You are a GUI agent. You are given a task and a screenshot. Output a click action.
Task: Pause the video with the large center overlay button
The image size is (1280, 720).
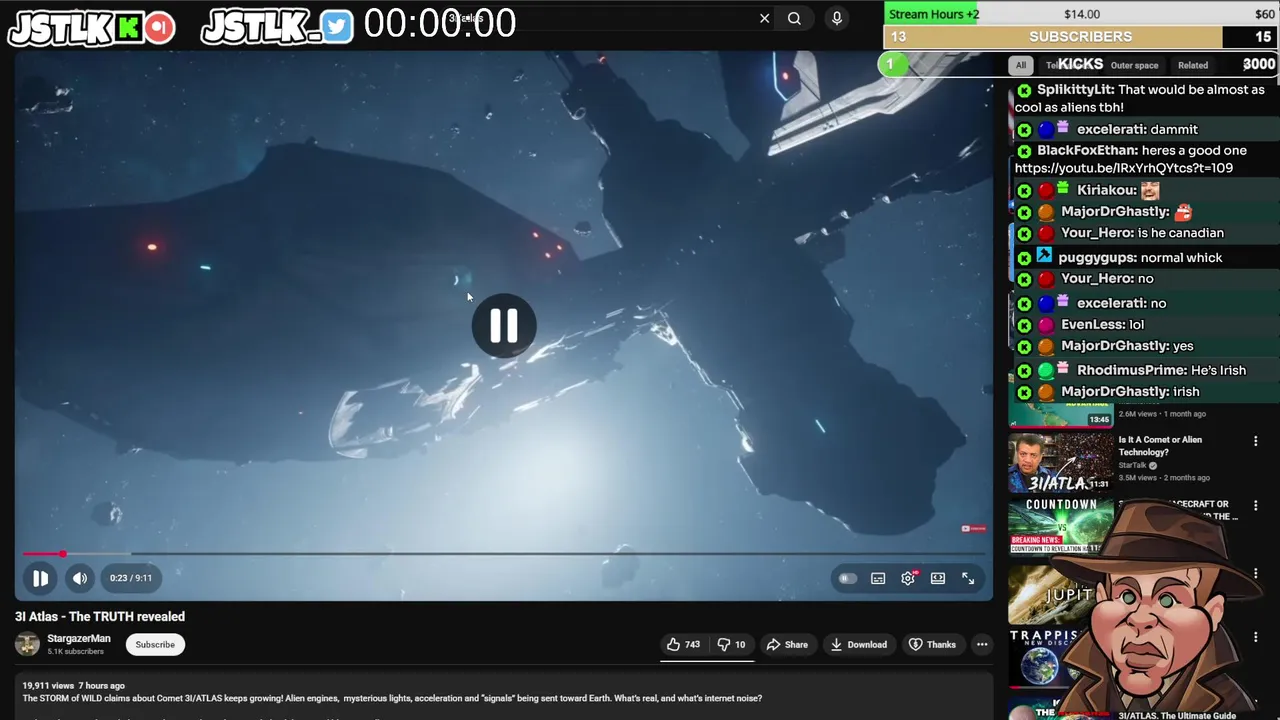[x=503, y=325]
